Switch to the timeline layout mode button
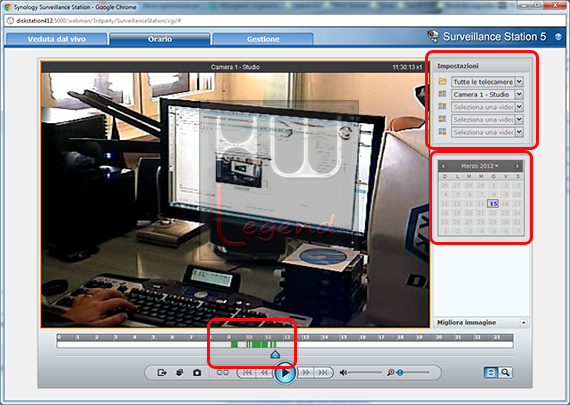Image resolution: width=570 pixels, height=405 pixels. 491,373
